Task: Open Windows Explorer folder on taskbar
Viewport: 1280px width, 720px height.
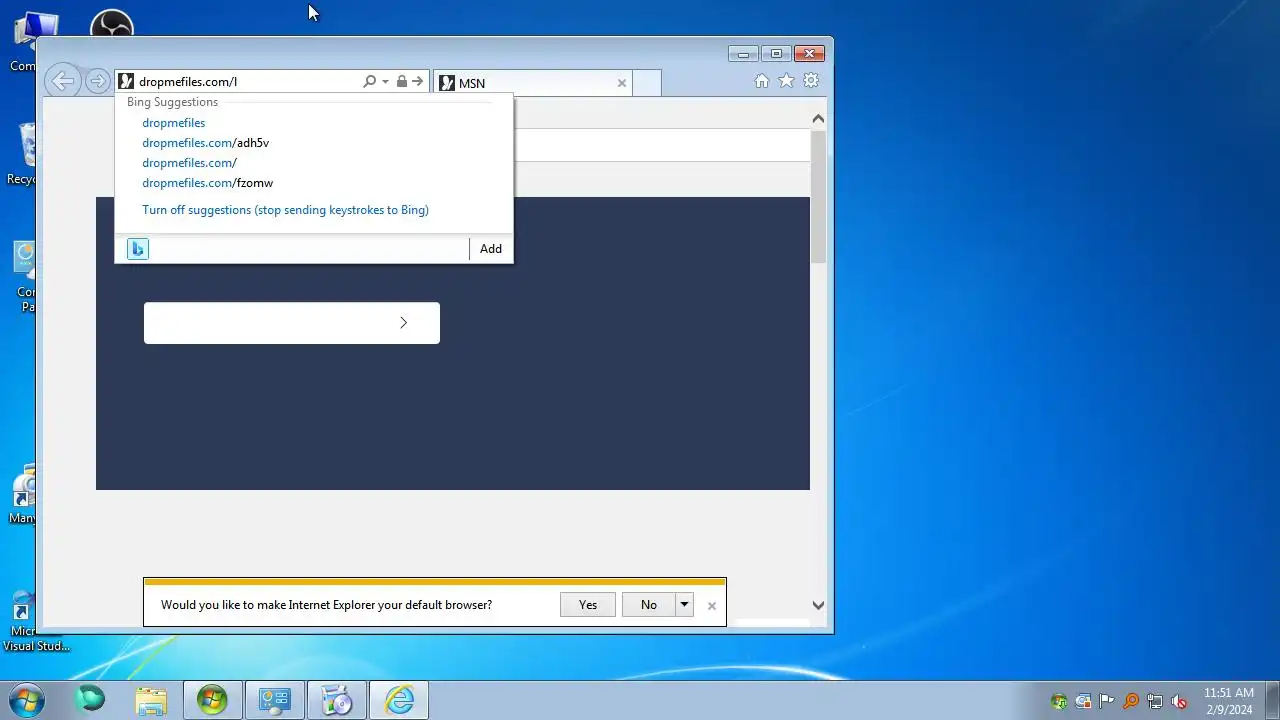Action: (x=151, y=700)
